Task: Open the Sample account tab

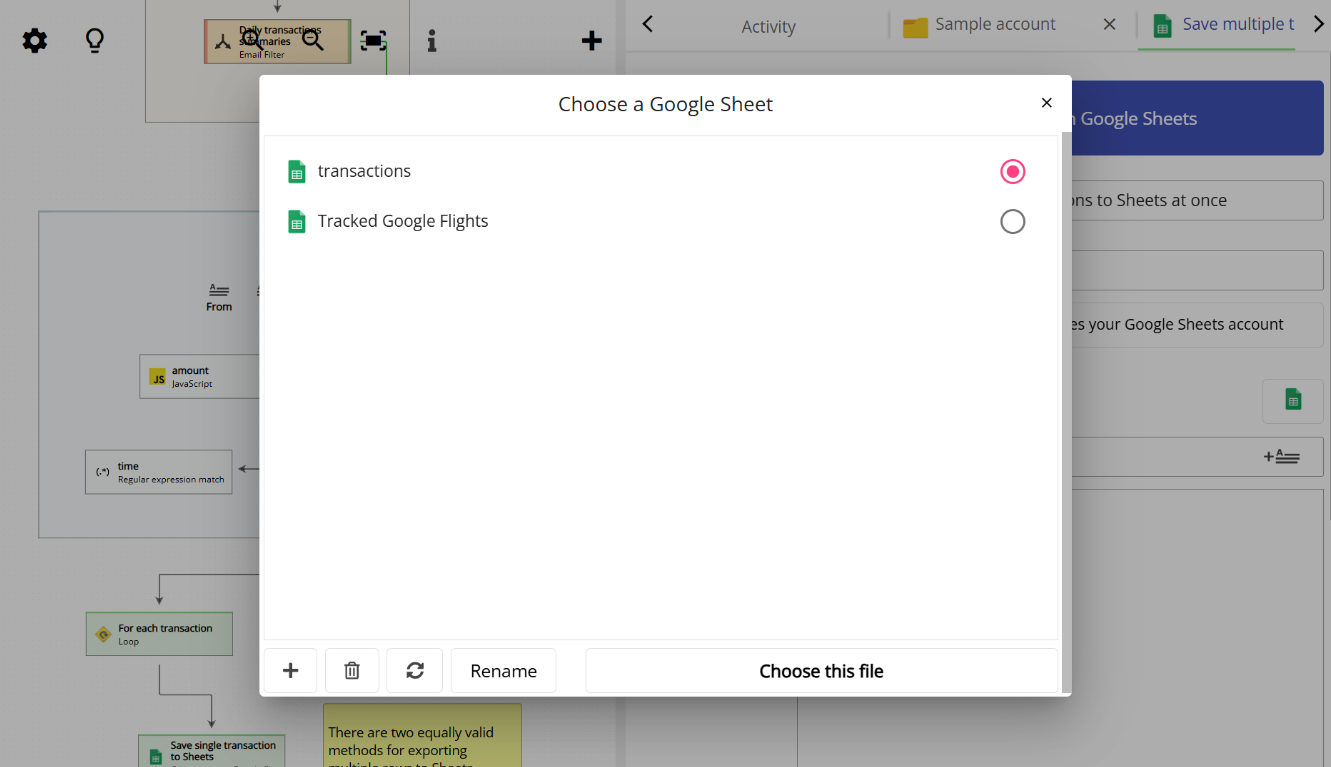Action: (993, 26)
